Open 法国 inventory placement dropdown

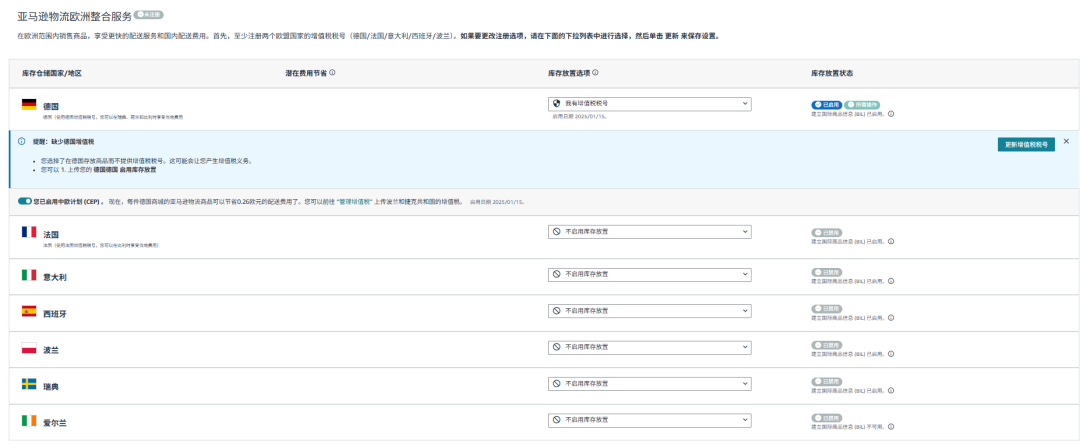650,232
